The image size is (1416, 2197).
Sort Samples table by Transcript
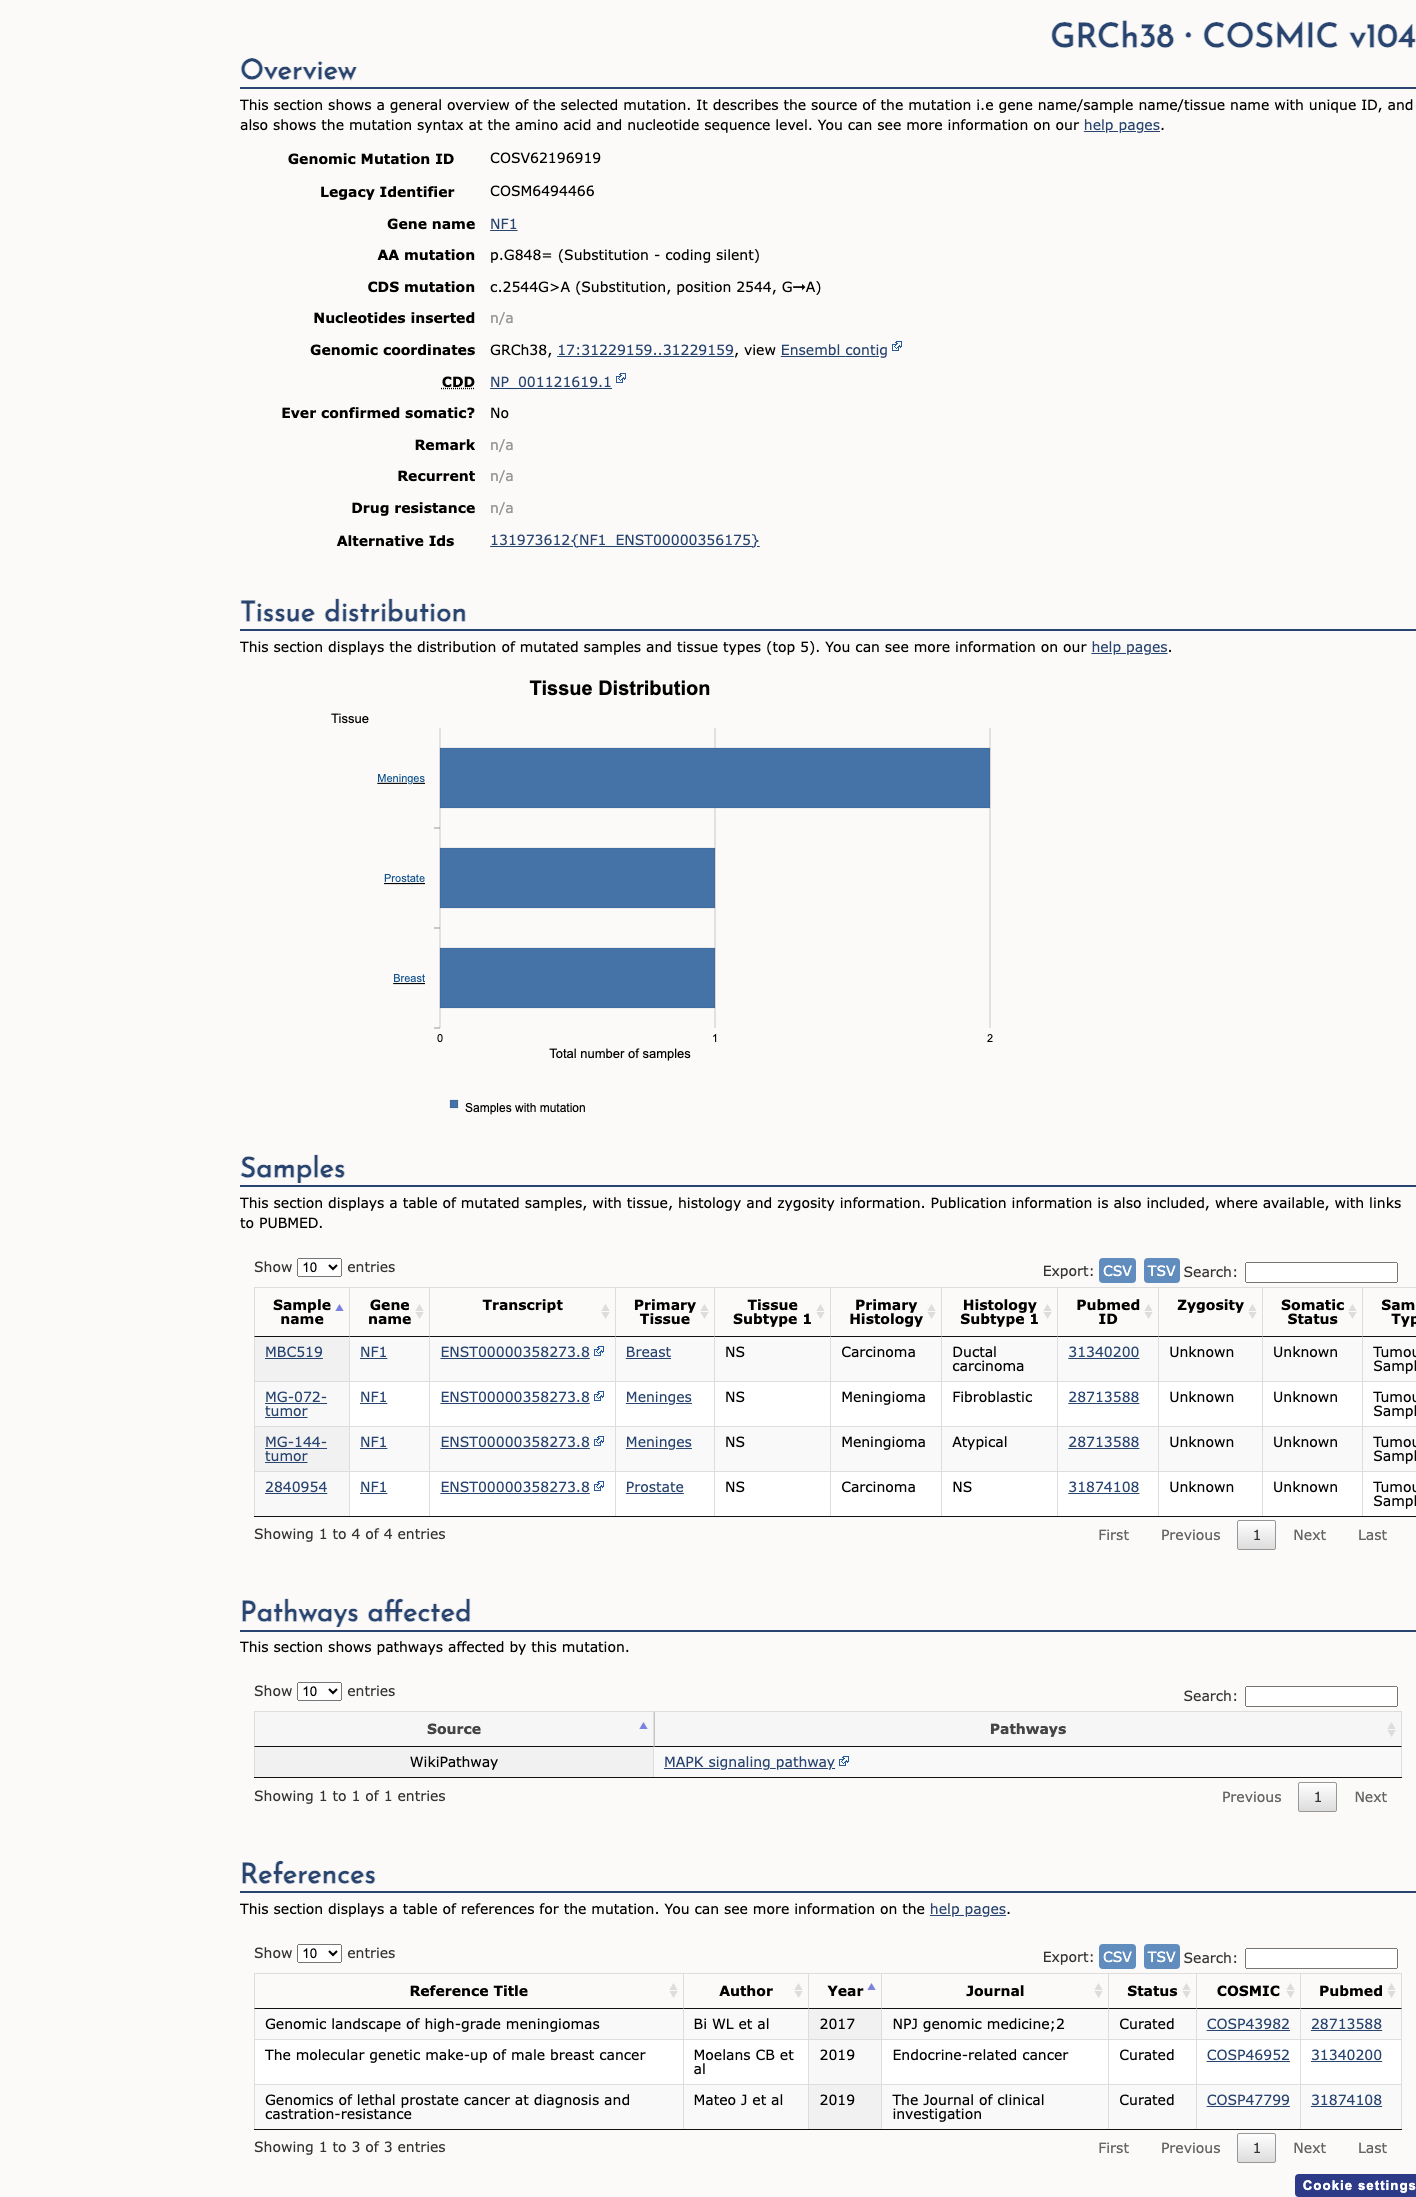point(522,1312)
